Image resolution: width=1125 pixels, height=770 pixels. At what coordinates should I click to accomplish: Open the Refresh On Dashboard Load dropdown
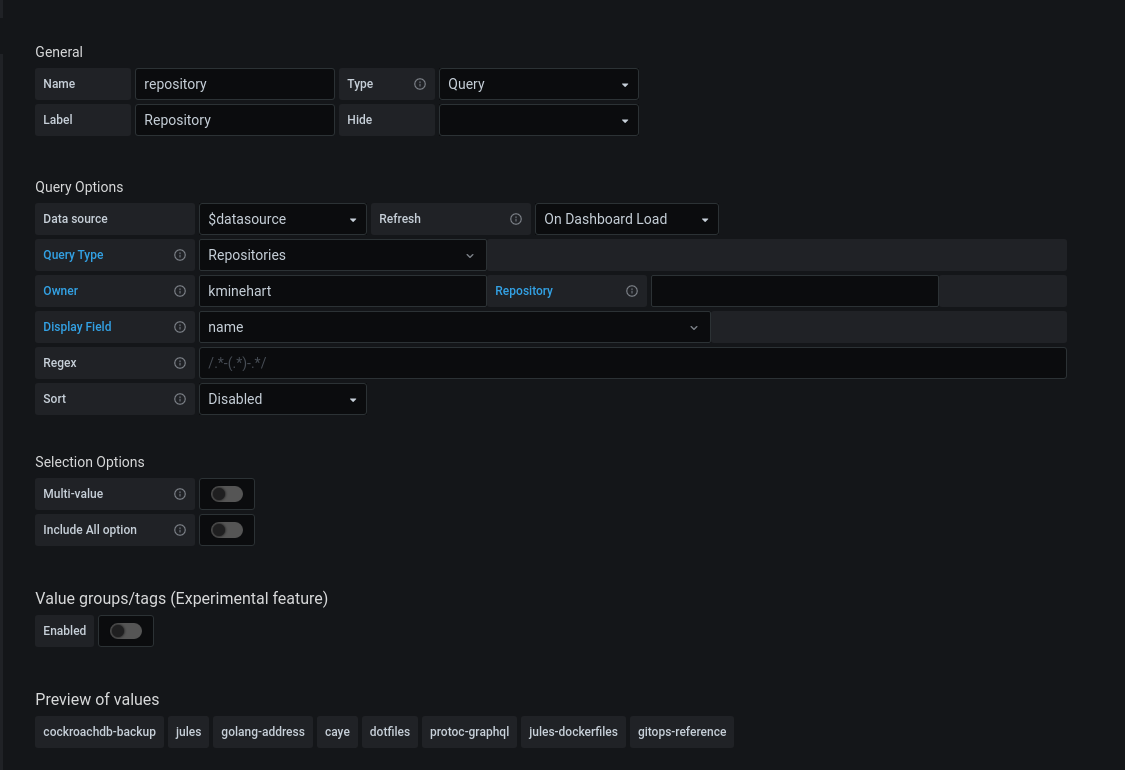tap(626, 219)
